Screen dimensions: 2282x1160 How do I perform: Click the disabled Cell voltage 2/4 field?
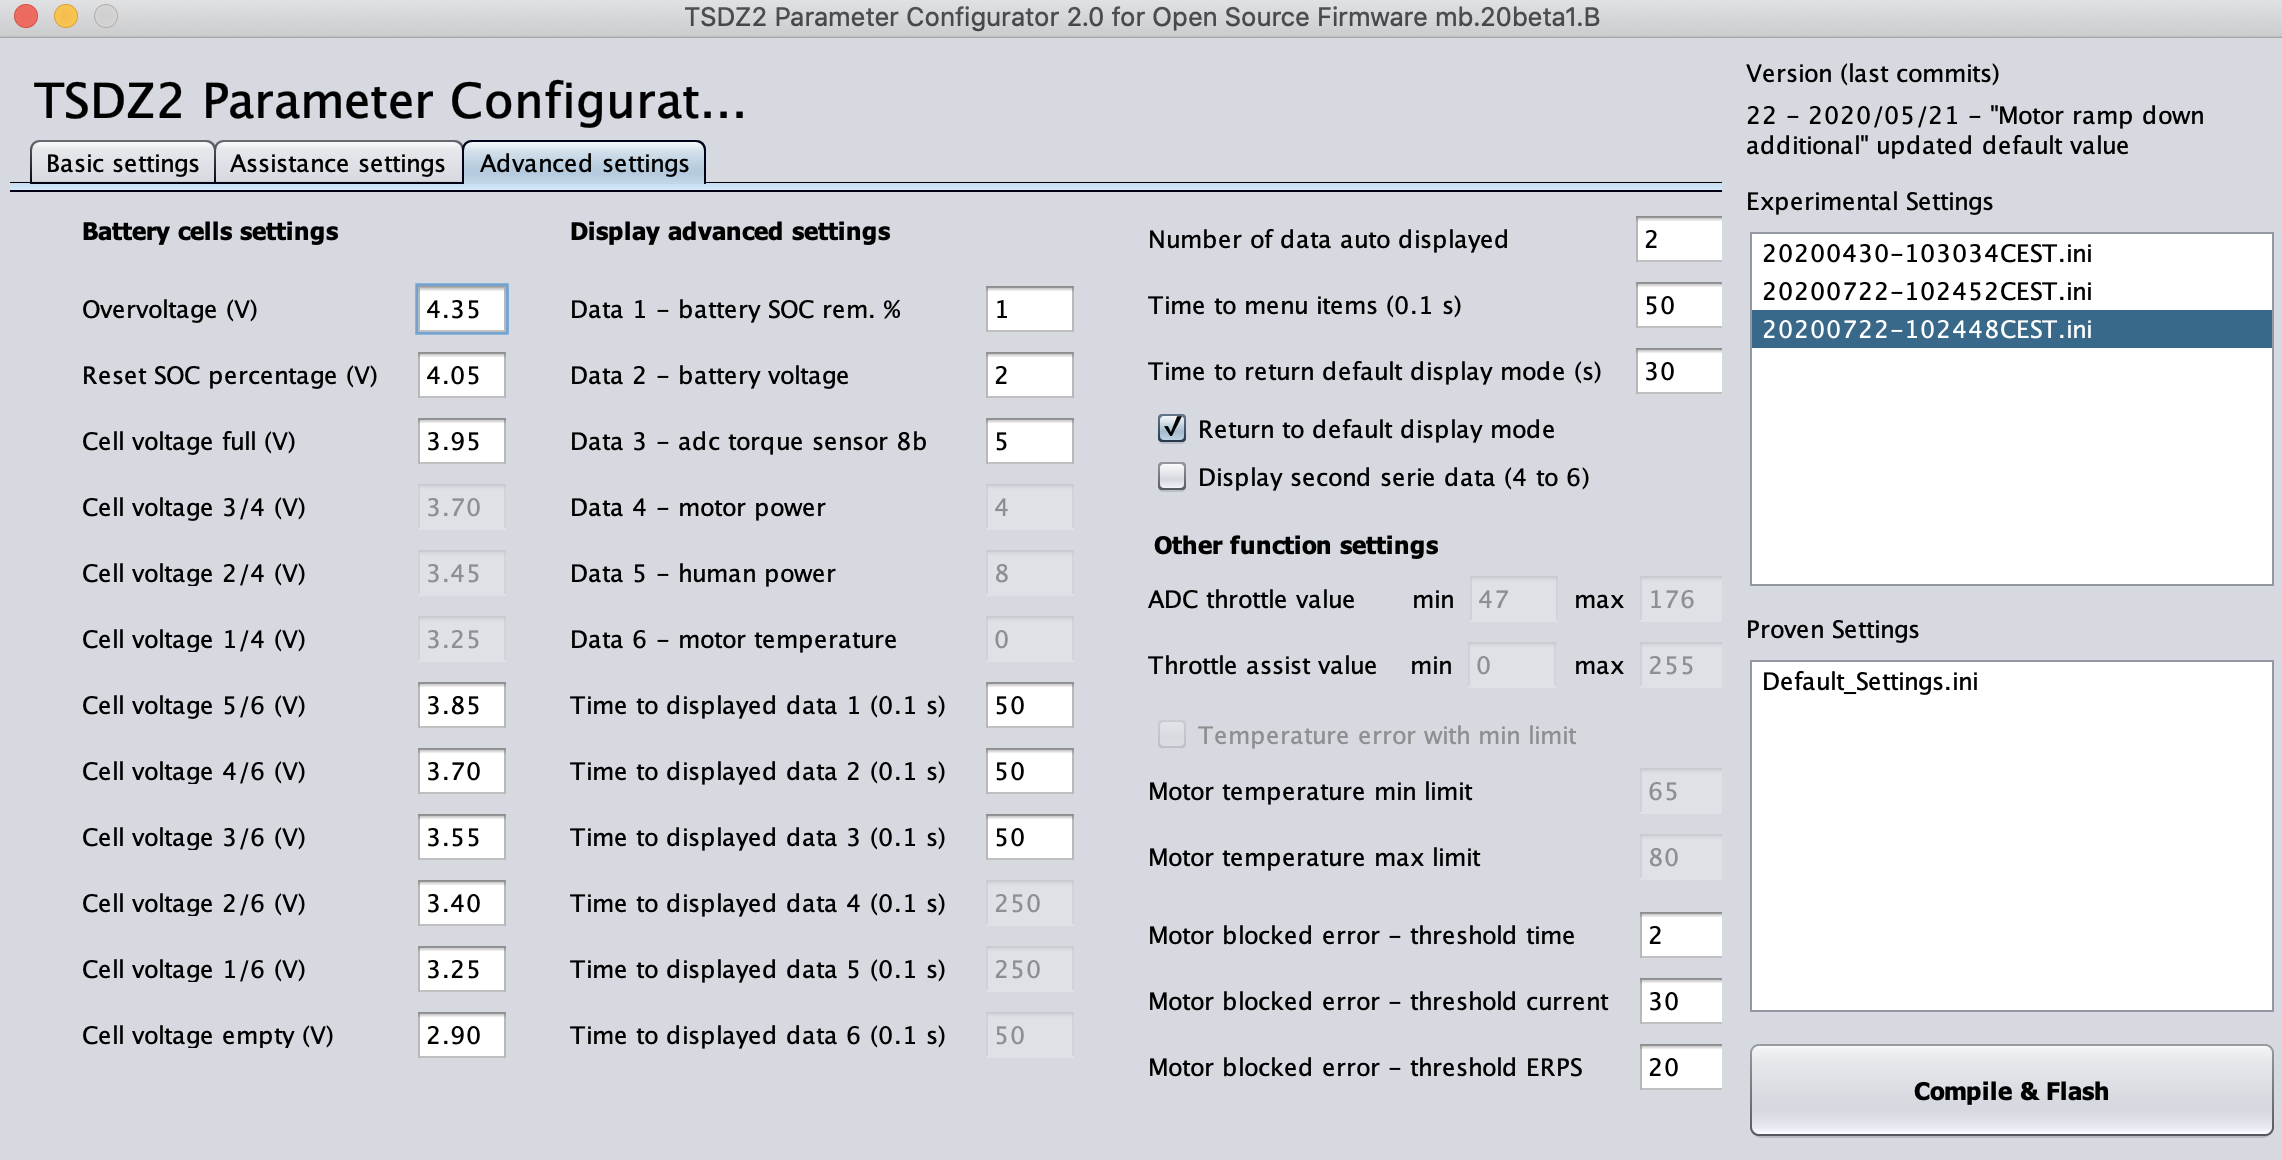462,573
